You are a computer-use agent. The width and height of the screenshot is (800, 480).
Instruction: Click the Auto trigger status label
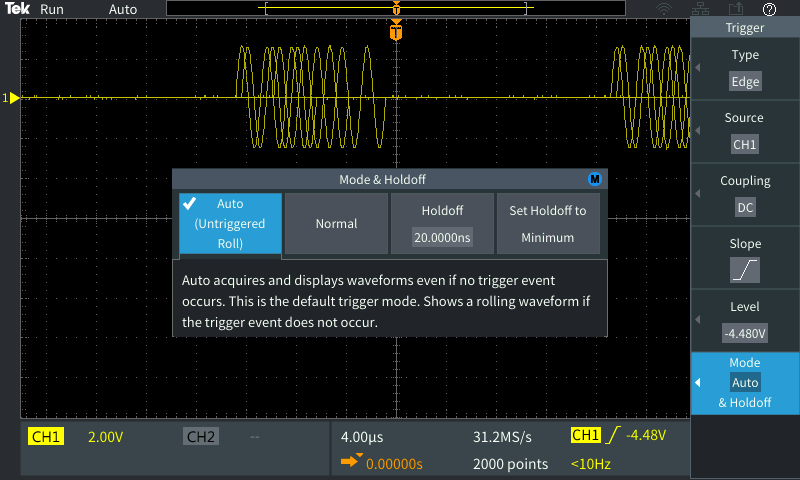click(123, 9)
